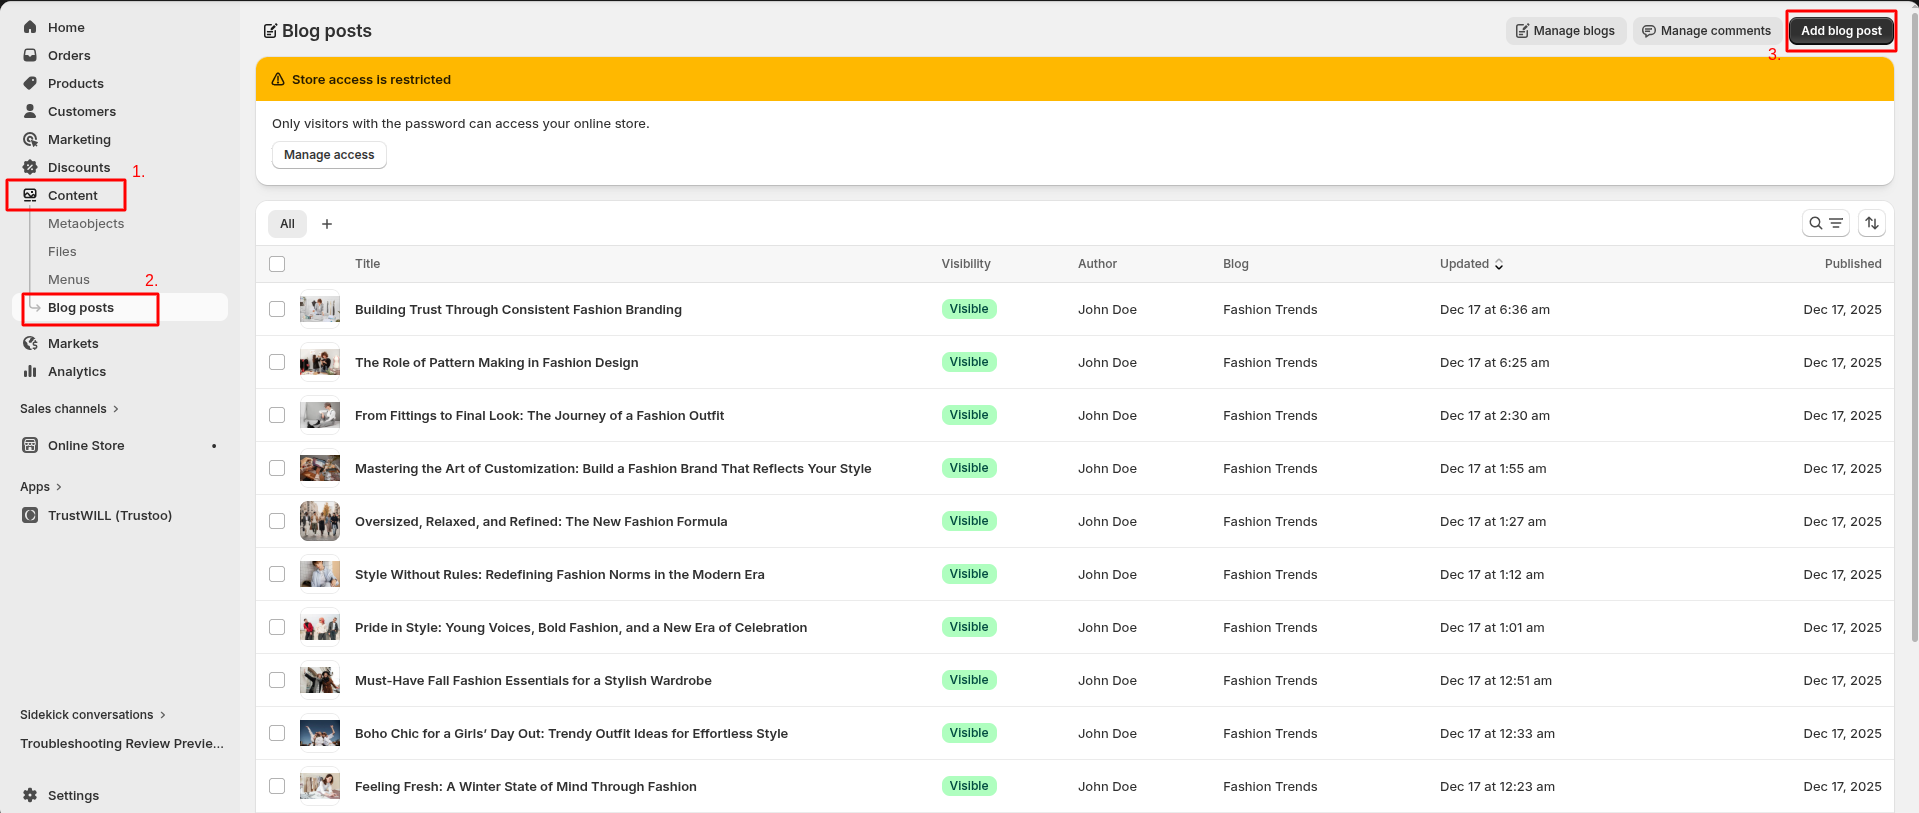Add a new view with plus icon
Screen dimensions: 1919x813
pyautogui.click(x=327, y=224)
